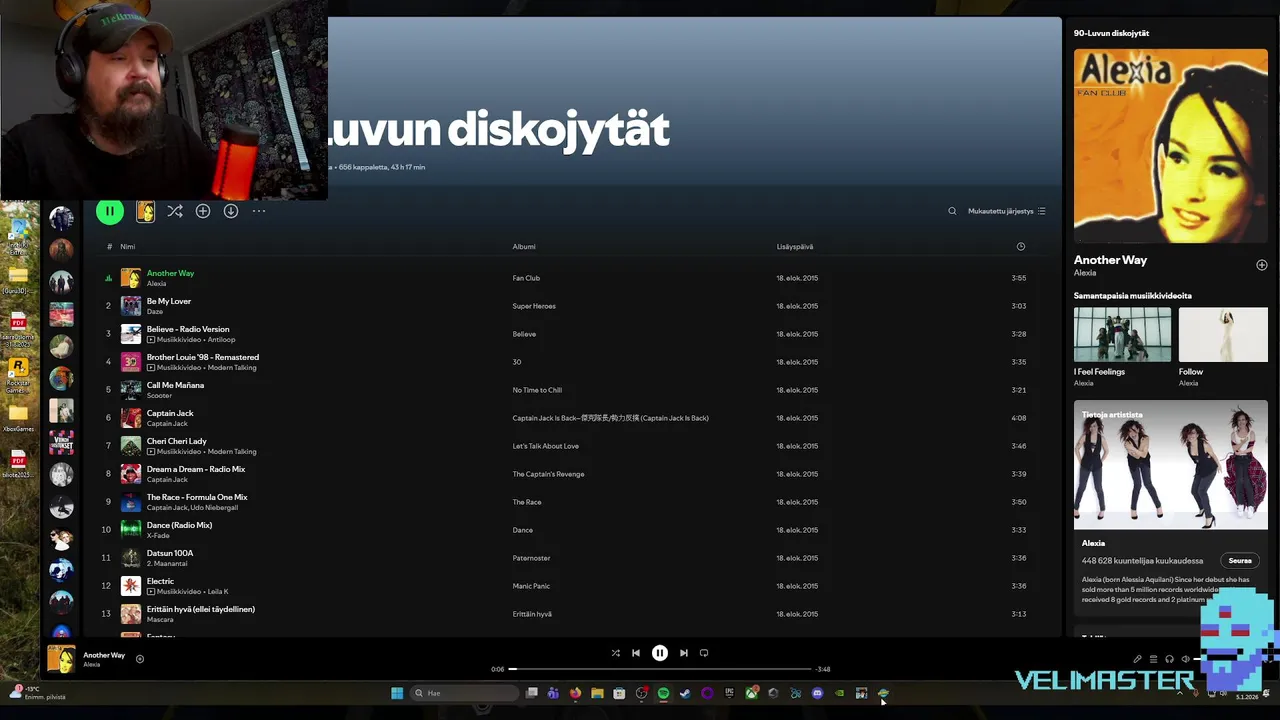
Task: Open Steam from the taskbar
Action: pos(685,693)
